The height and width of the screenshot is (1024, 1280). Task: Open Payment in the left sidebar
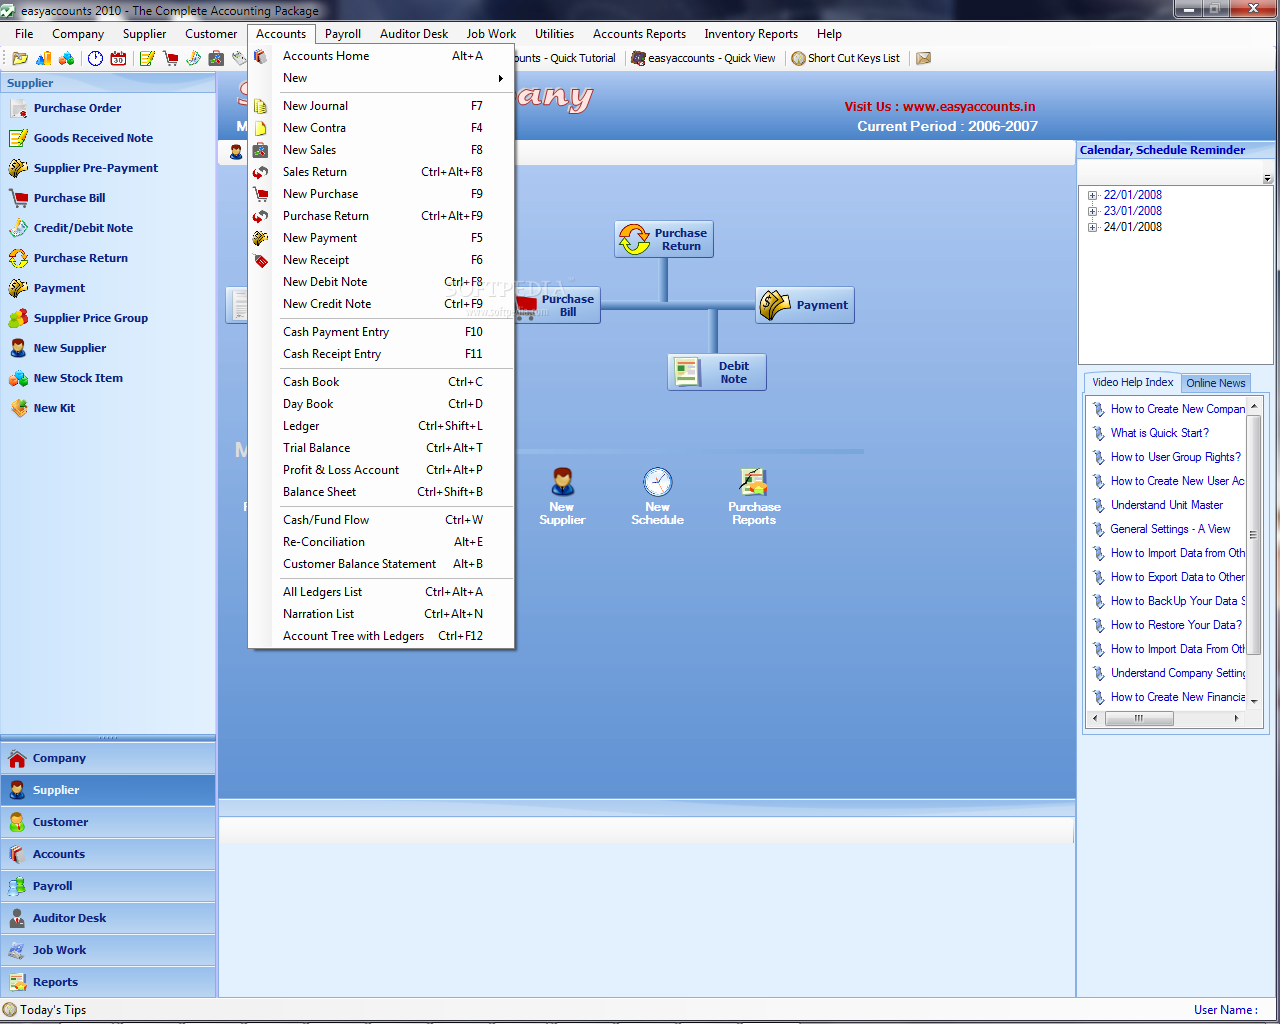tap(59, 288)
